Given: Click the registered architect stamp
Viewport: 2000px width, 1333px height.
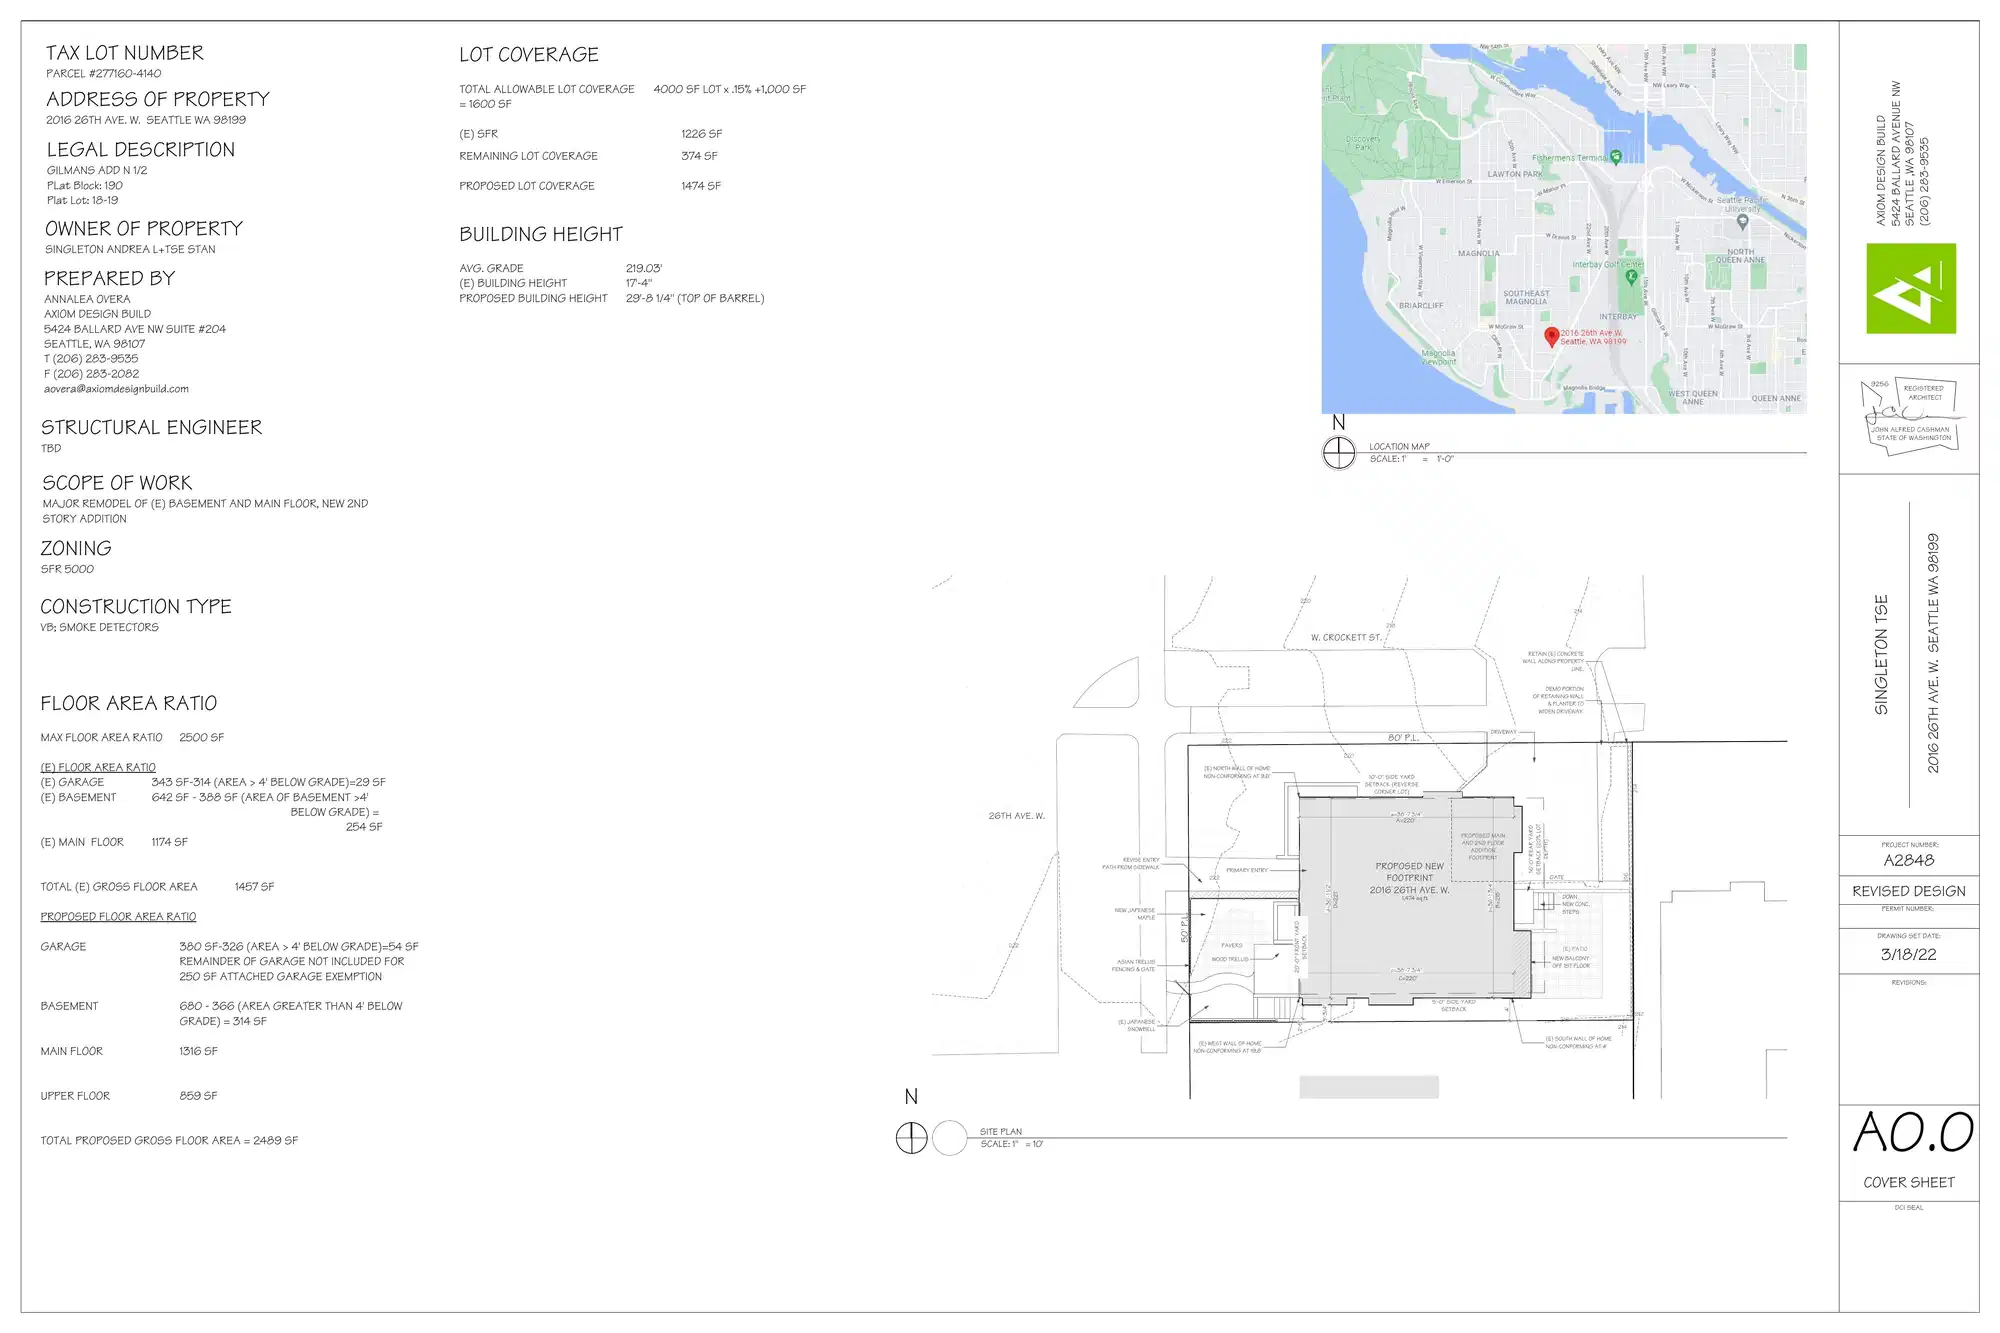Looking at the screenshot, I should click(1912, 417).
